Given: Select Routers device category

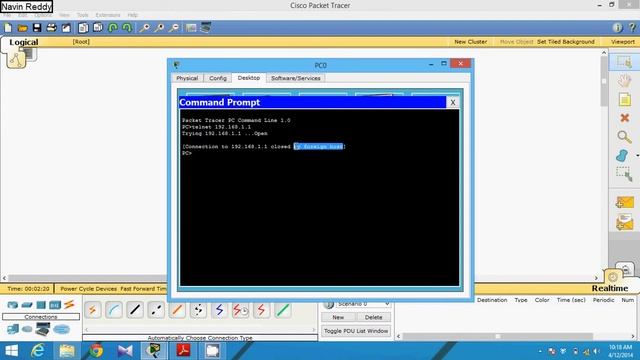Looking at the screenshot, I should 13,305.
